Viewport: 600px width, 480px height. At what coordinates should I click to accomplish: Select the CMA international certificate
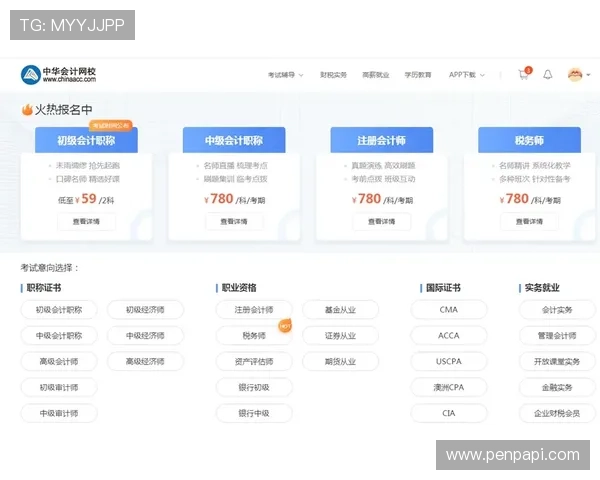(449, 310)
